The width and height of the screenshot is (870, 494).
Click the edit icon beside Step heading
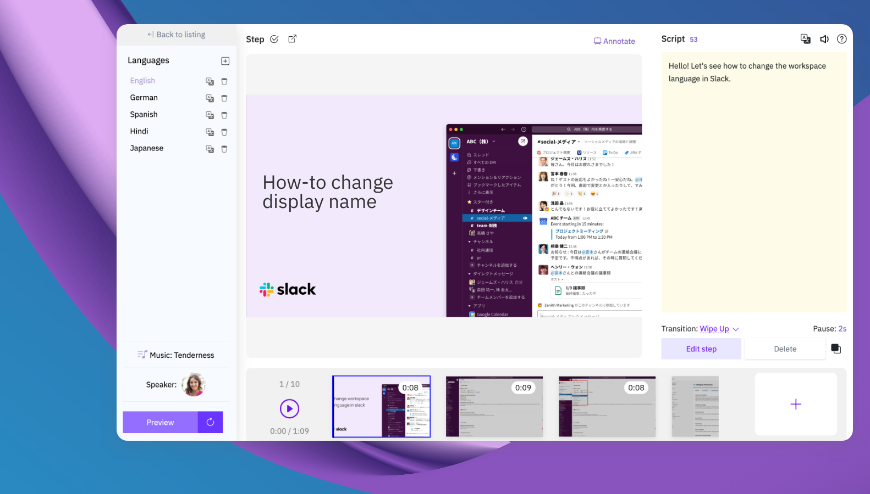tap(292, 39)
